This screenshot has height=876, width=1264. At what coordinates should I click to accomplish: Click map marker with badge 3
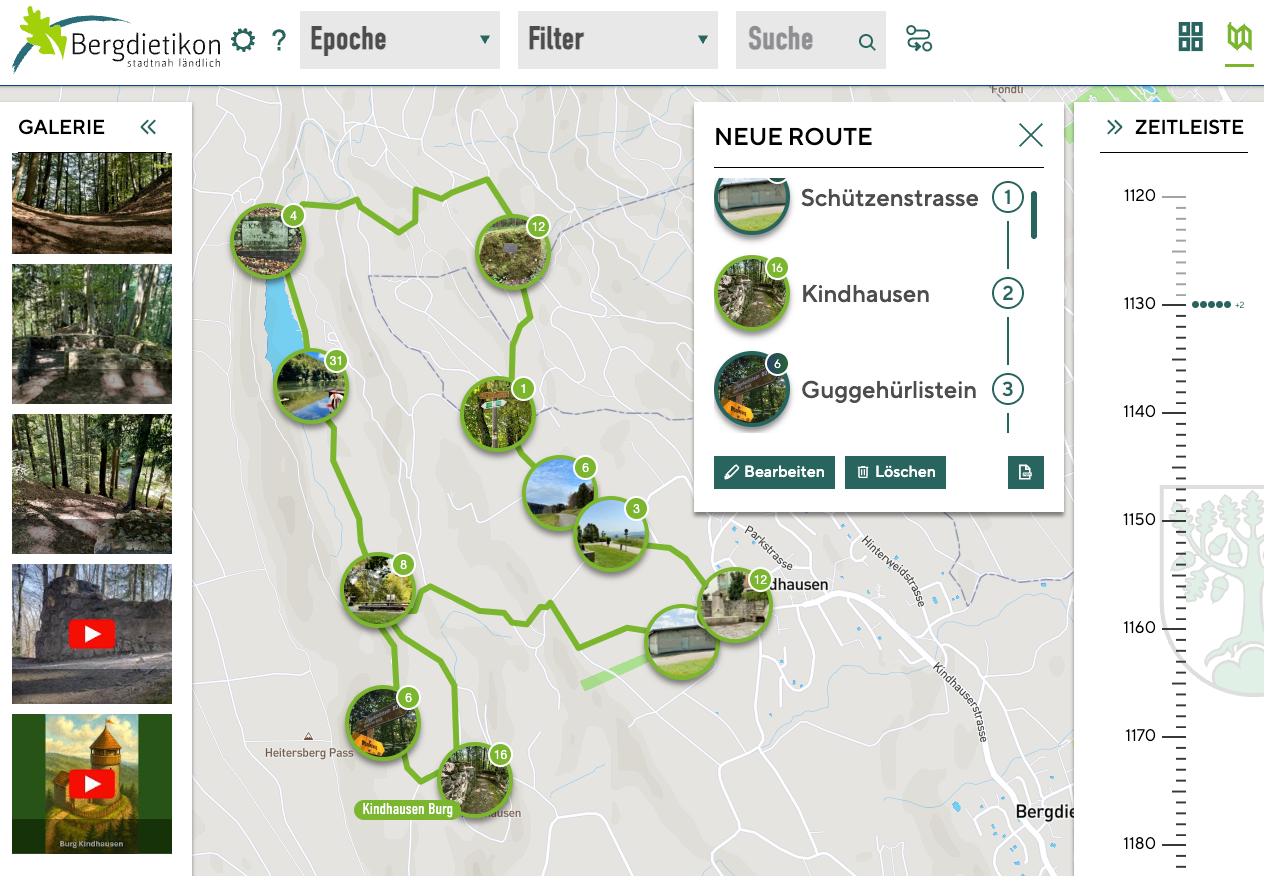coord(611,535)
